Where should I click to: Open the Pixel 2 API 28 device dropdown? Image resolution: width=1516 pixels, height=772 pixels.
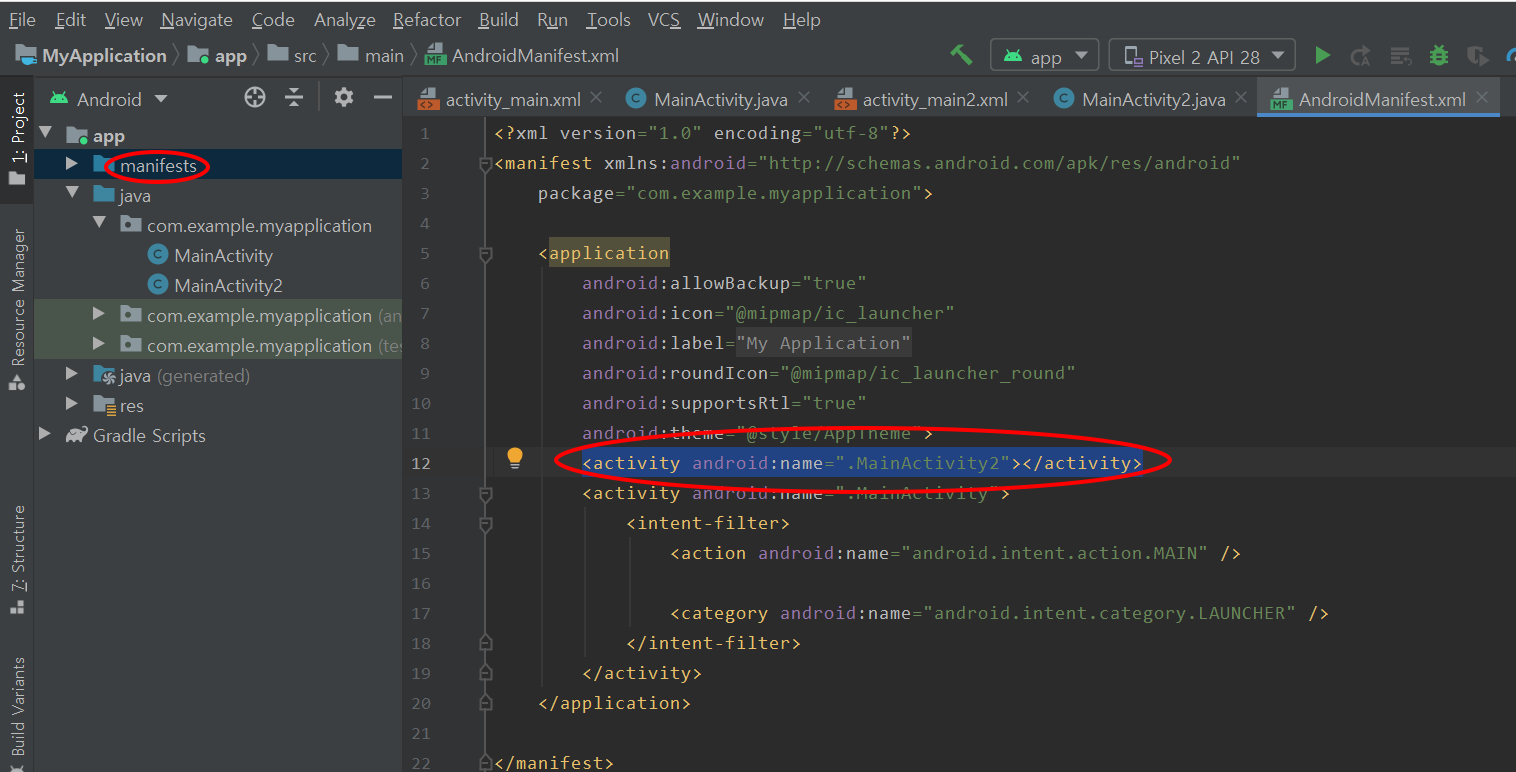pos(1202,56)
